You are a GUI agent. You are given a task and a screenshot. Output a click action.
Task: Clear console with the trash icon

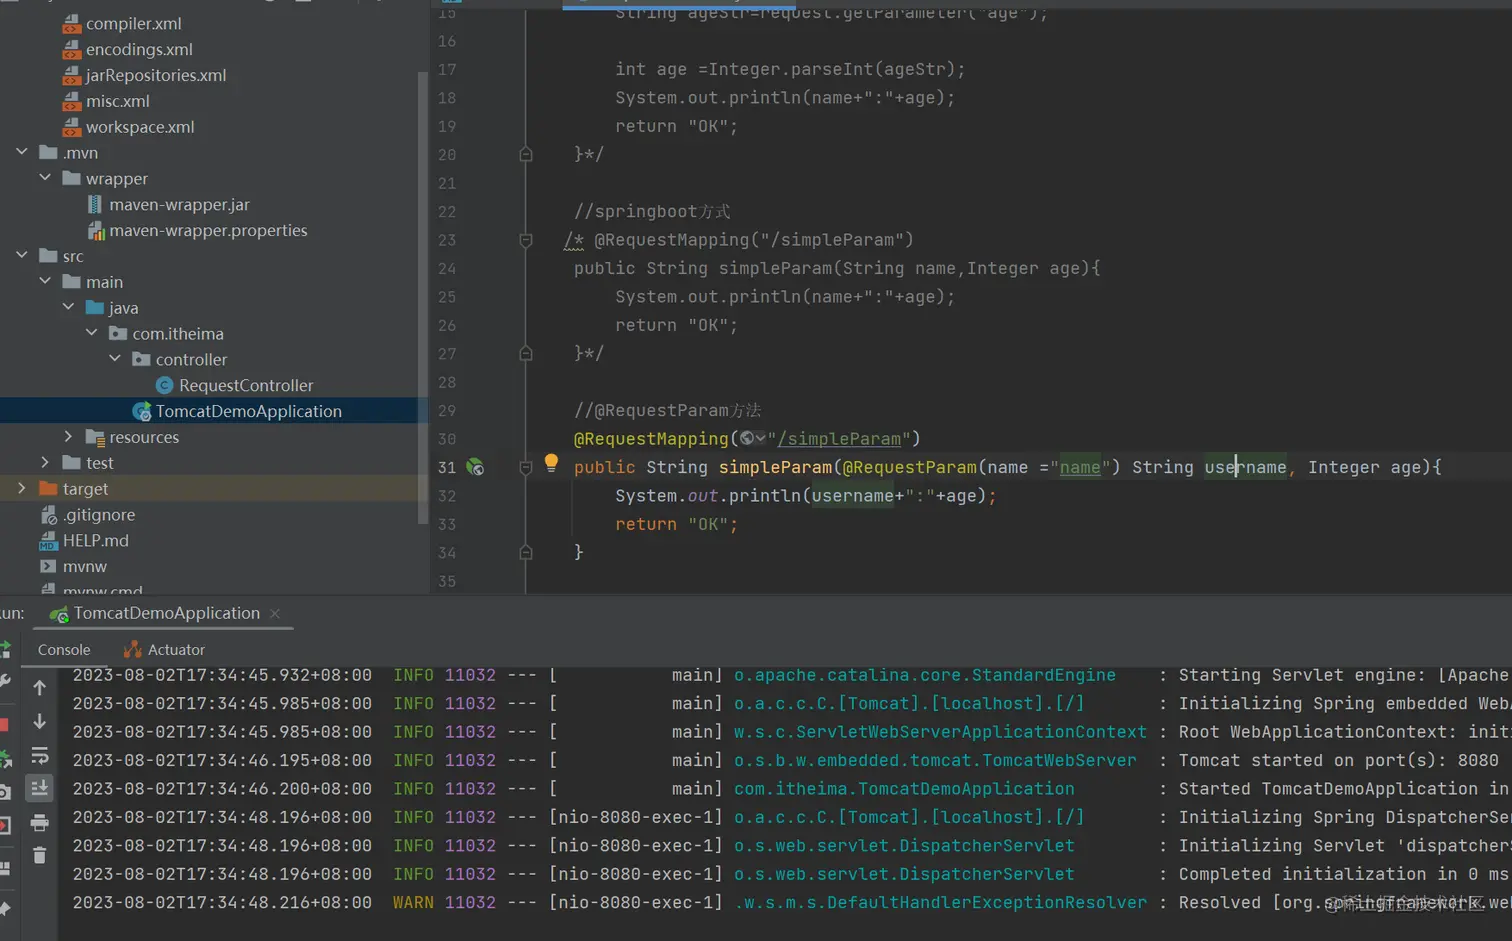40,856
